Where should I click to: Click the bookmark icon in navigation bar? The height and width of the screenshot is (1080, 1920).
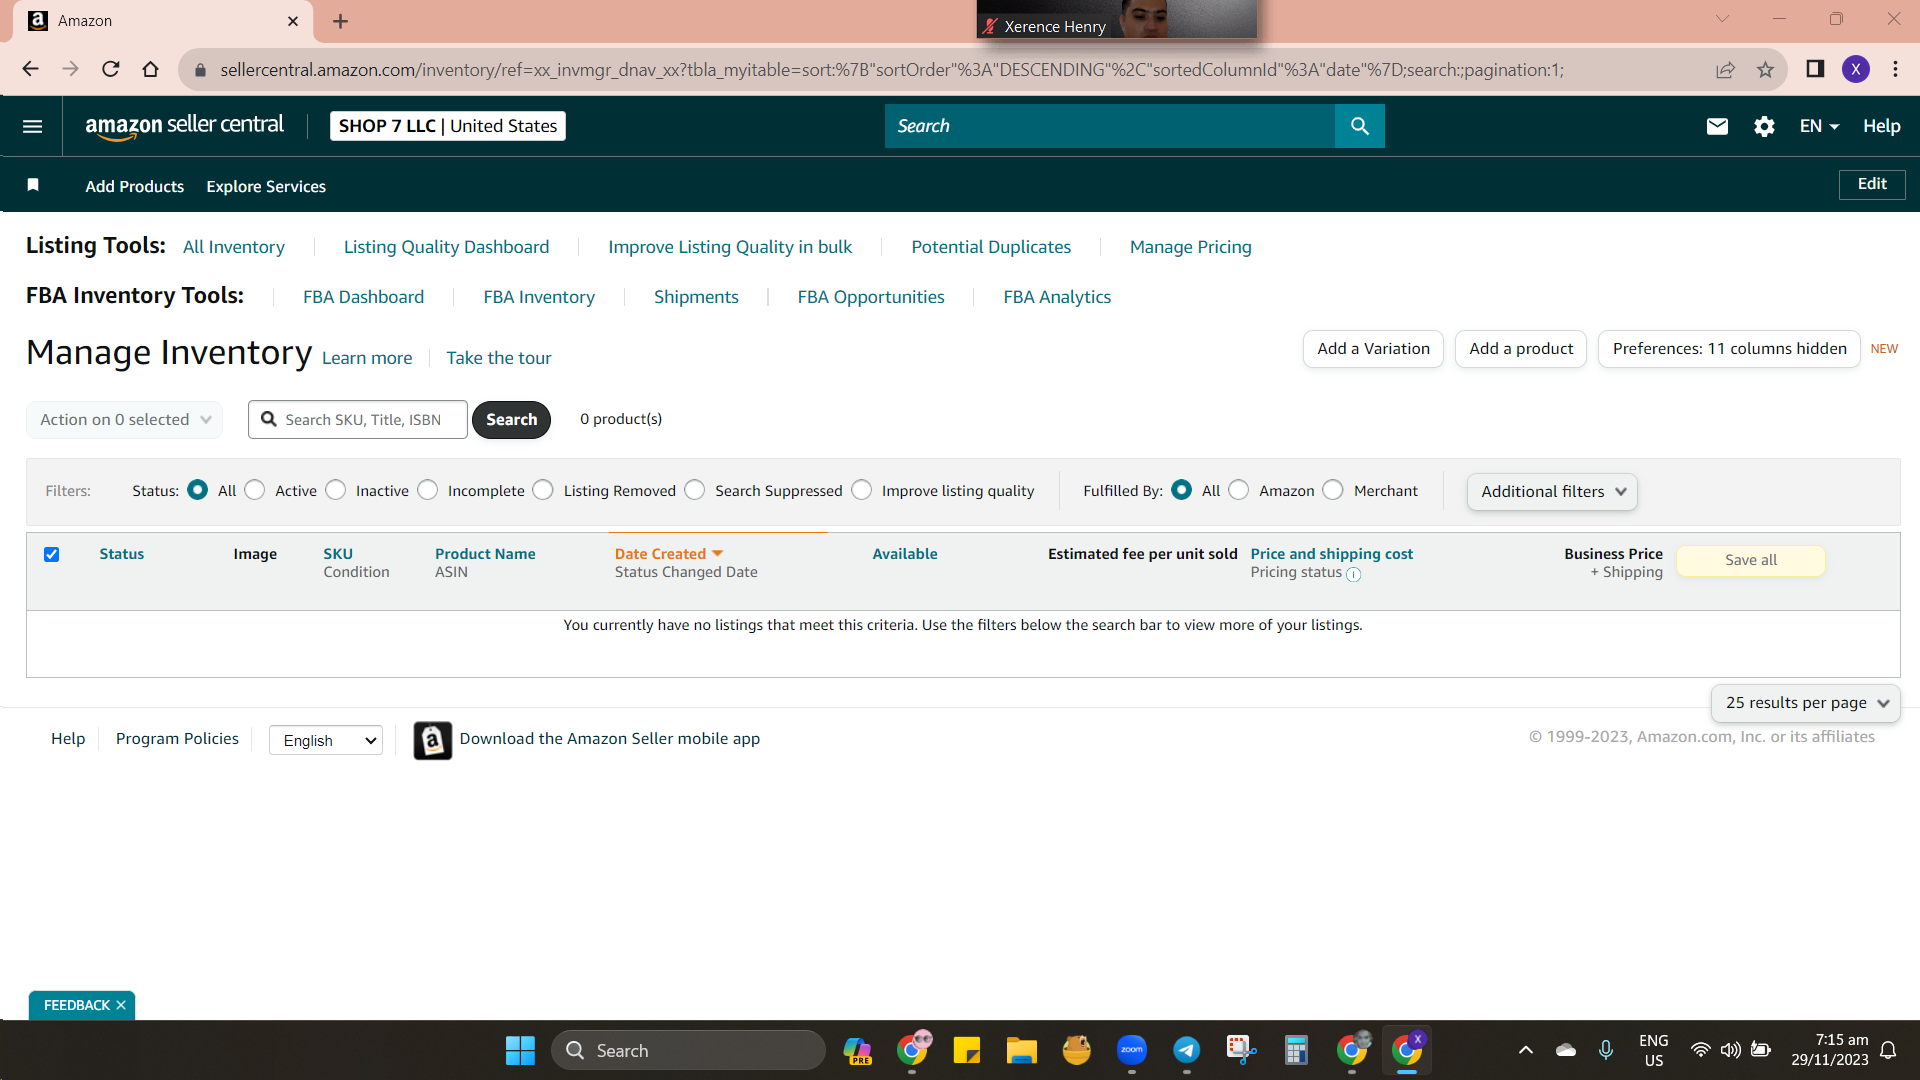pyautogui.click(x=33, y=185)
